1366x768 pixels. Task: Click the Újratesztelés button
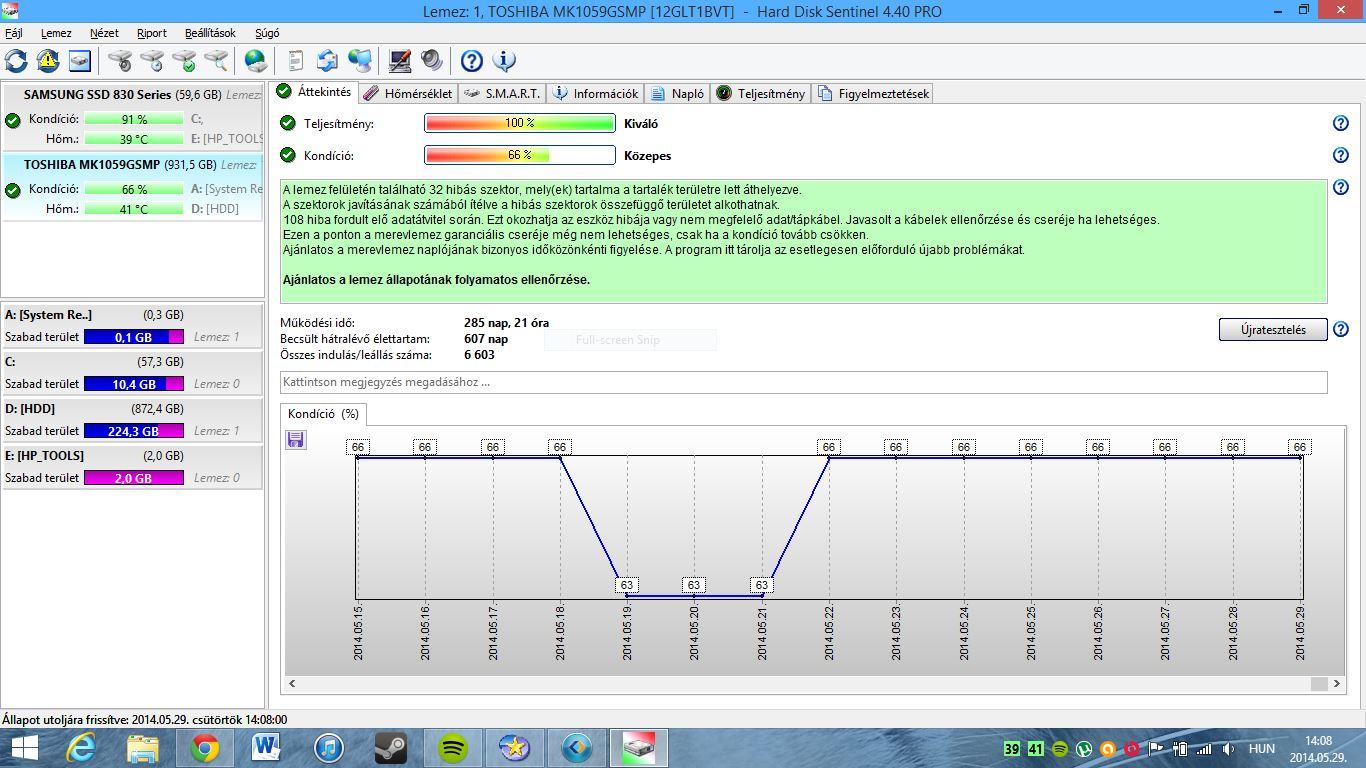(1273, 329)
